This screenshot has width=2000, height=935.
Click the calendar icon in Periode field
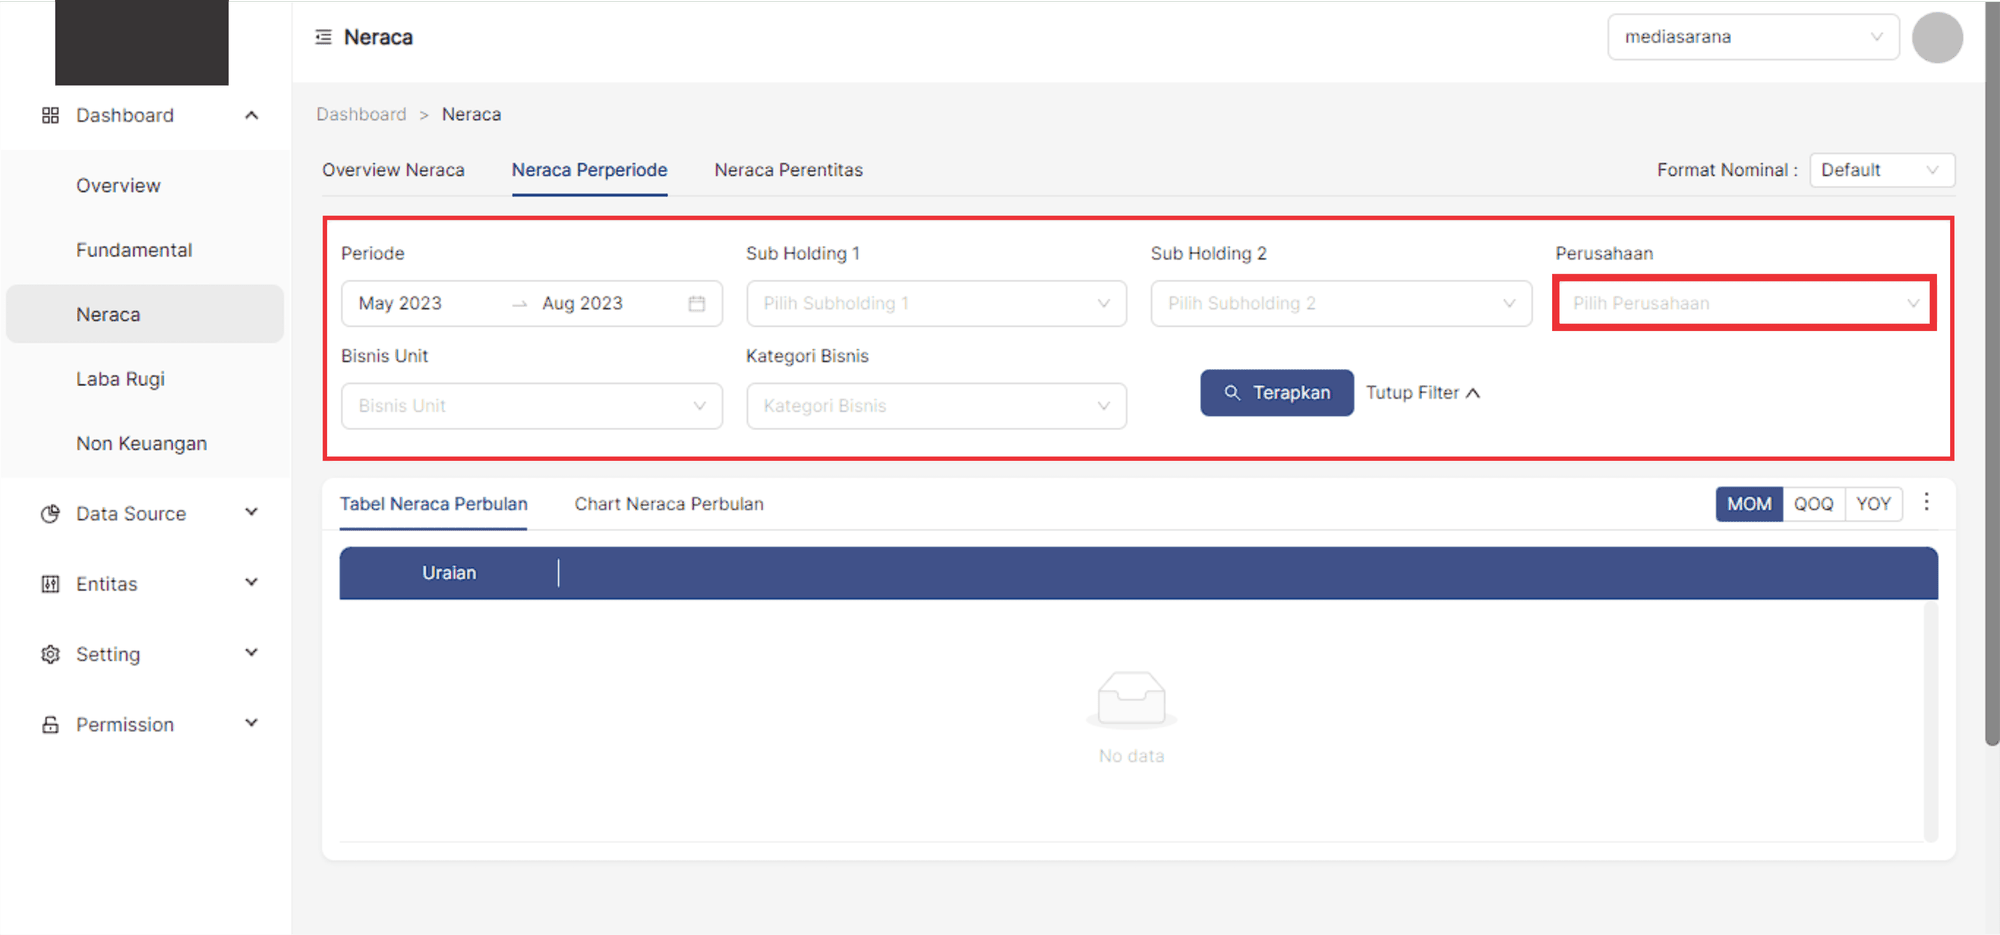(x=697, y=304)
